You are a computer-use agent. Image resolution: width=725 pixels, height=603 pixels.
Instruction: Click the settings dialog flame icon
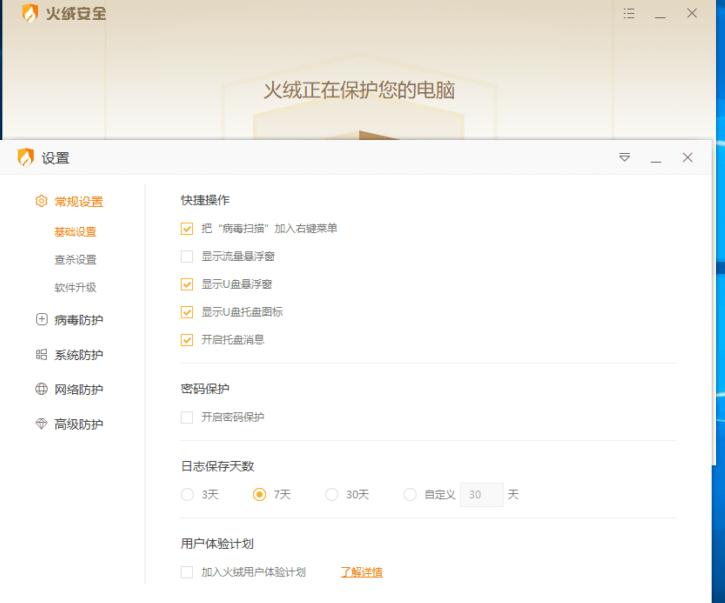click(25, 158)
